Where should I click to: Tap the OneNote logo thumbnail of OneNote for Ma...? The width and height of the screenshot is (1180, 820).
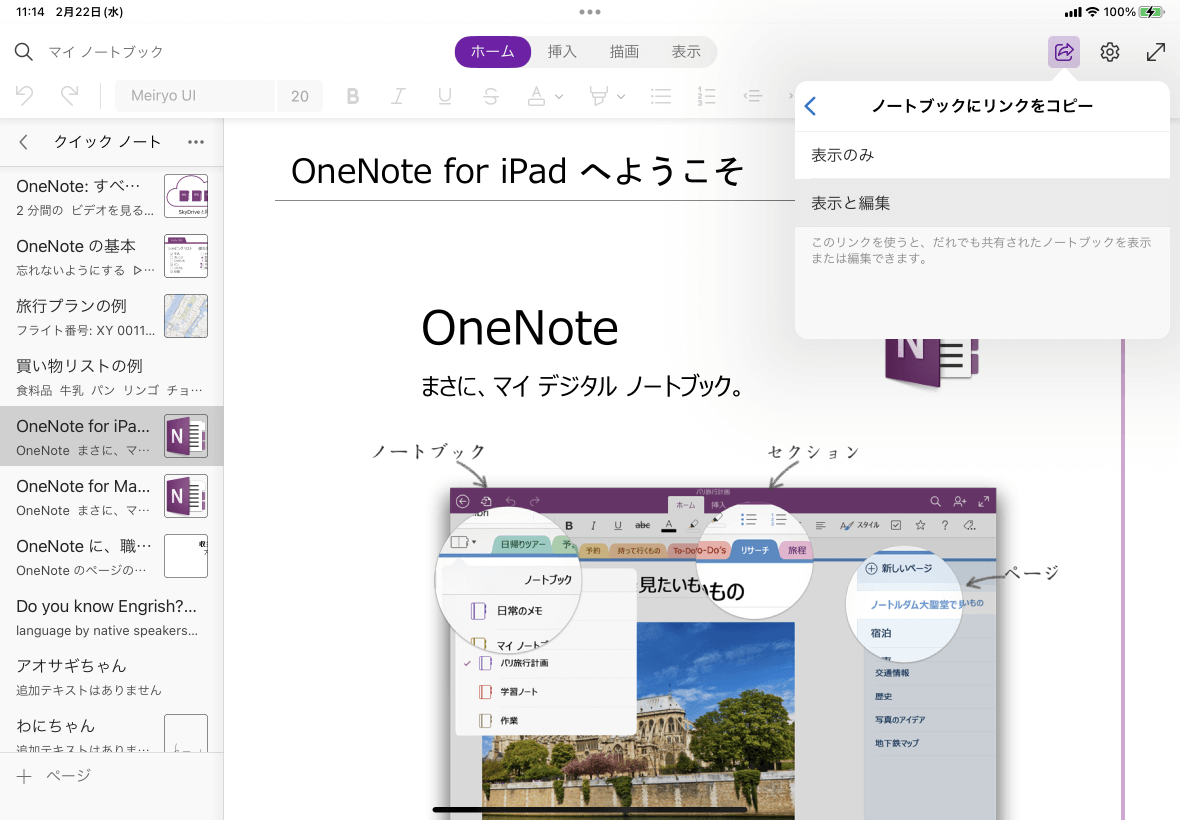[x=186, y=497]
